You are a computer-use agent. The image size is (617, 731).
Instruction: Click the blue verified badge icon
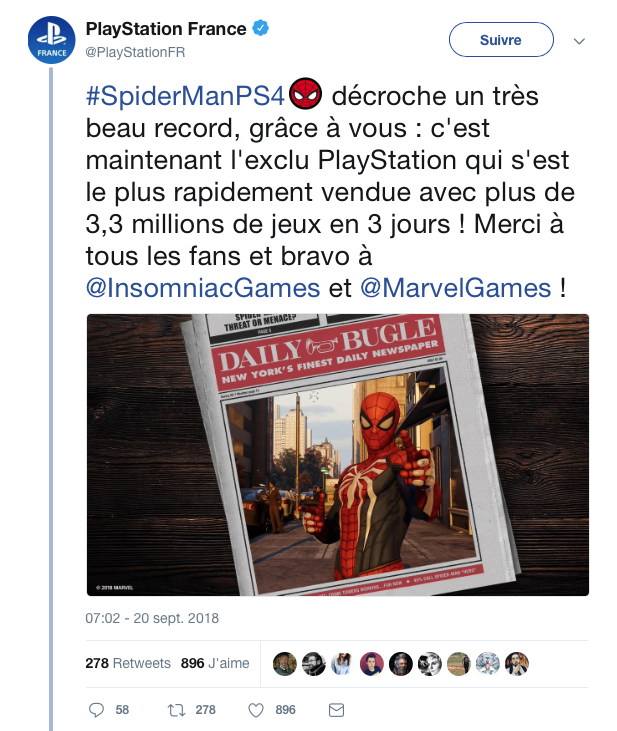tap(260, 28)
